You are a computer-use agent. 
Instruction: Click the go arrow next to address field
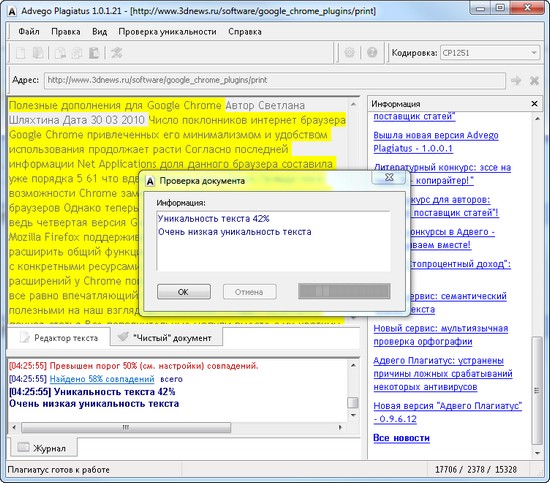point(516,81)
